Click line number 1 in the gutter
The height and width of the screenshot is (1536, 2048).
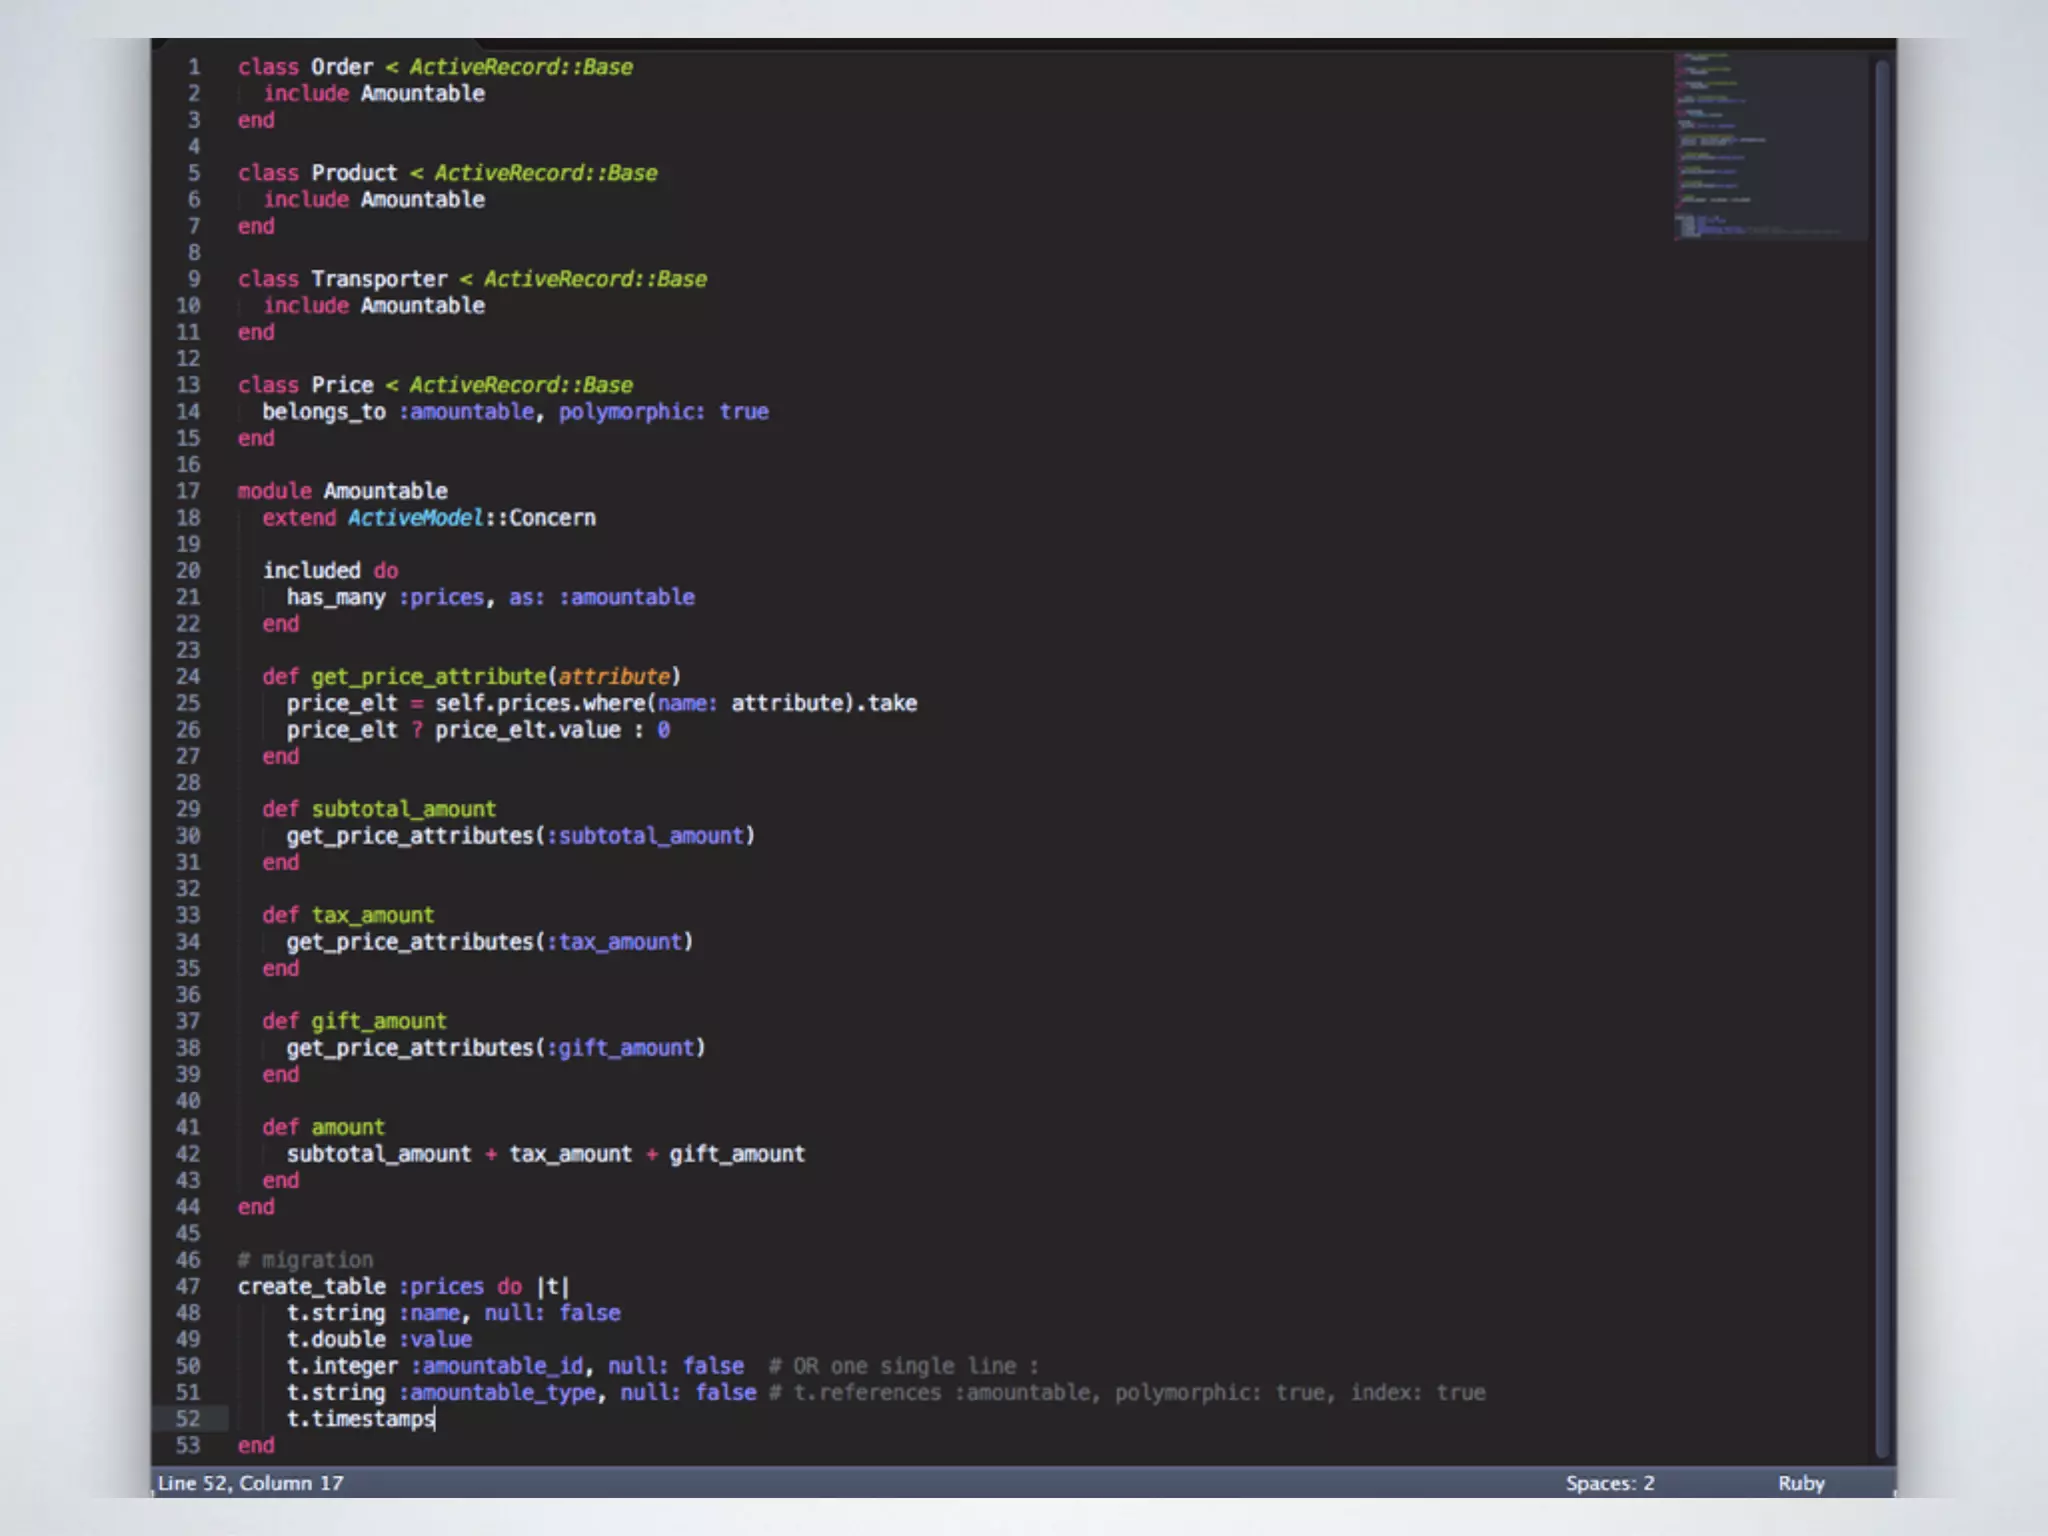(194, 67)
